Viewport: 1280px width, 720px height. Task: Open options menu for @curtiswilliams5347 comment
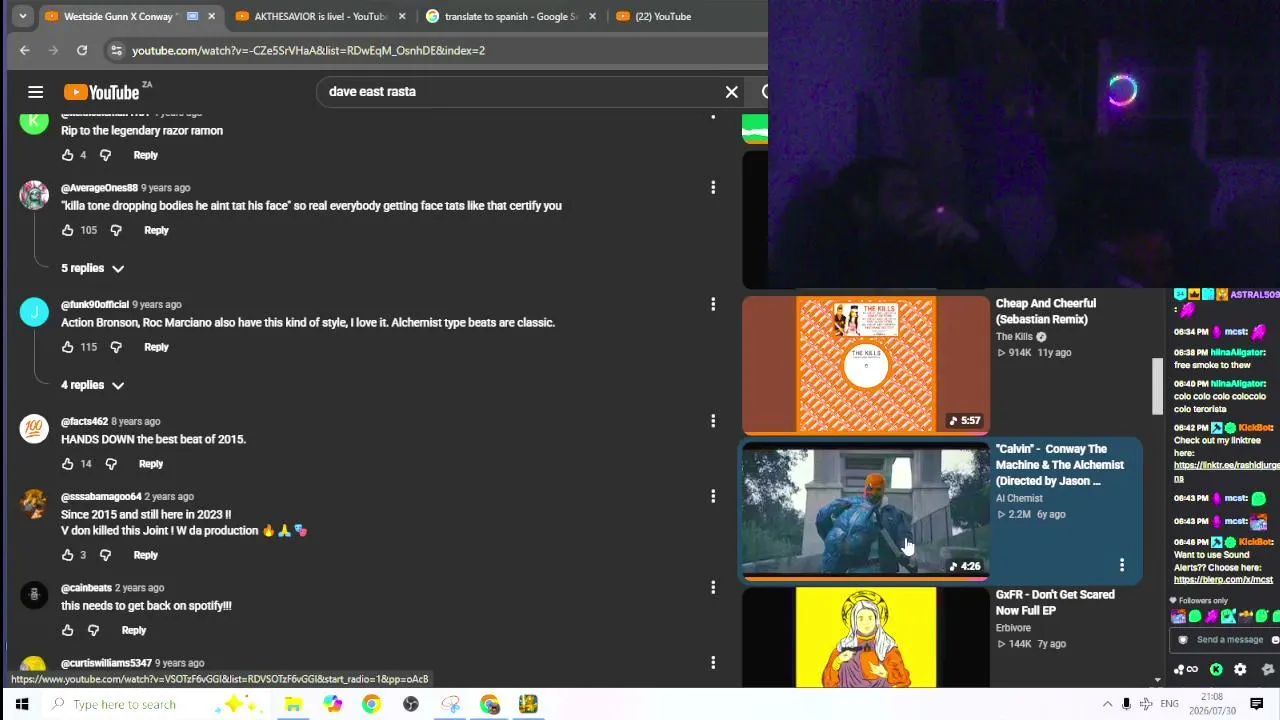click(713, 662)
